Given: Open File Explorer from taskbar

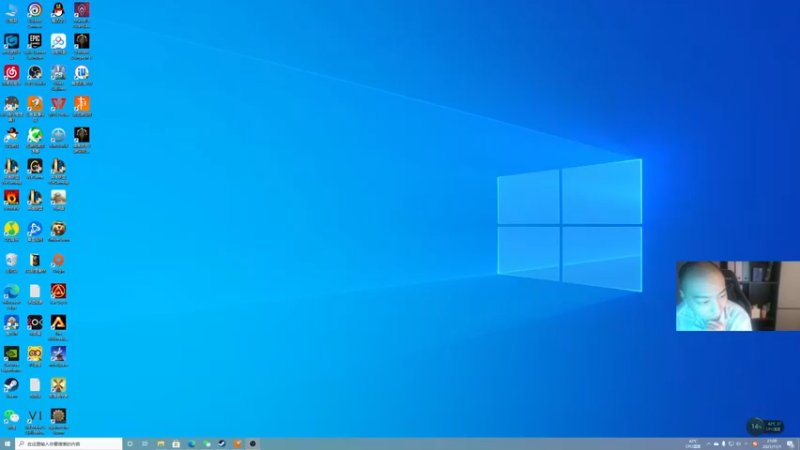Looking at the screenshot, I should (161, 444).
